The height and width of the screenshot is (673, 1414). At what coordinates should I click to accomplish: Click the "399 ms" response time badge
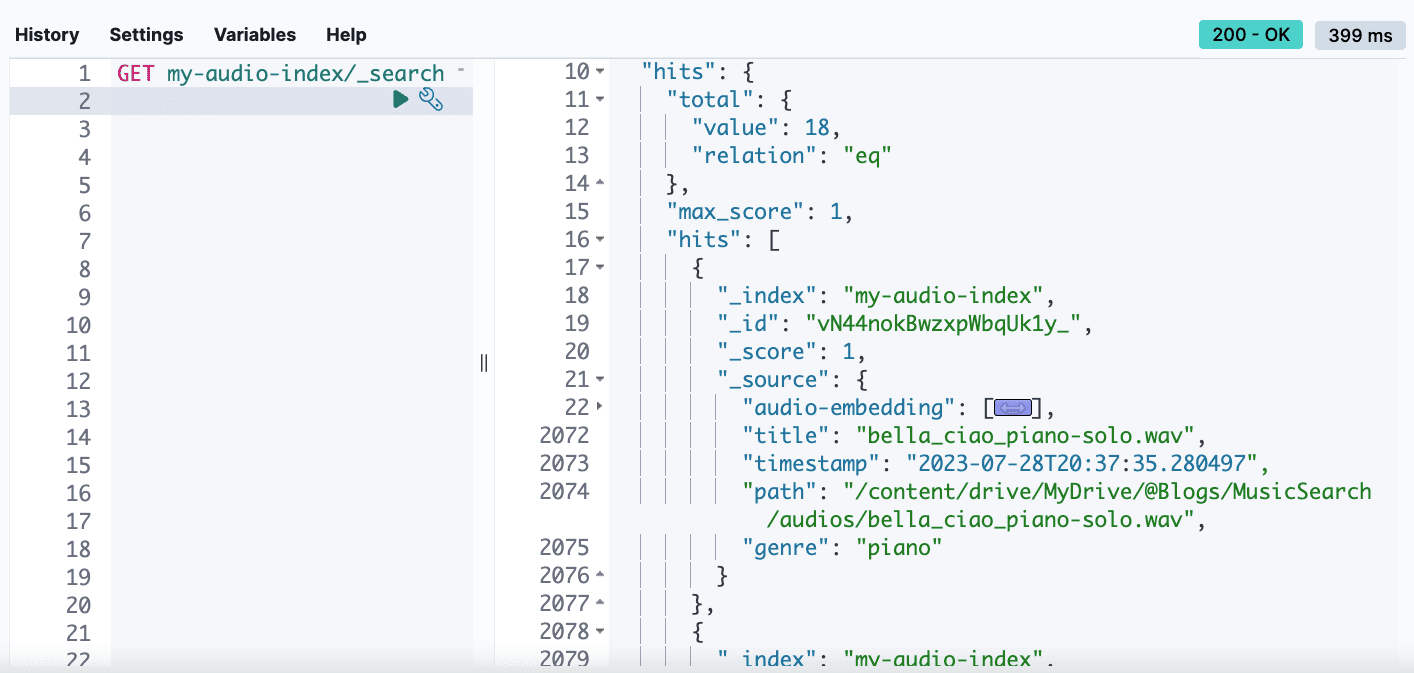click(1359, 33)
